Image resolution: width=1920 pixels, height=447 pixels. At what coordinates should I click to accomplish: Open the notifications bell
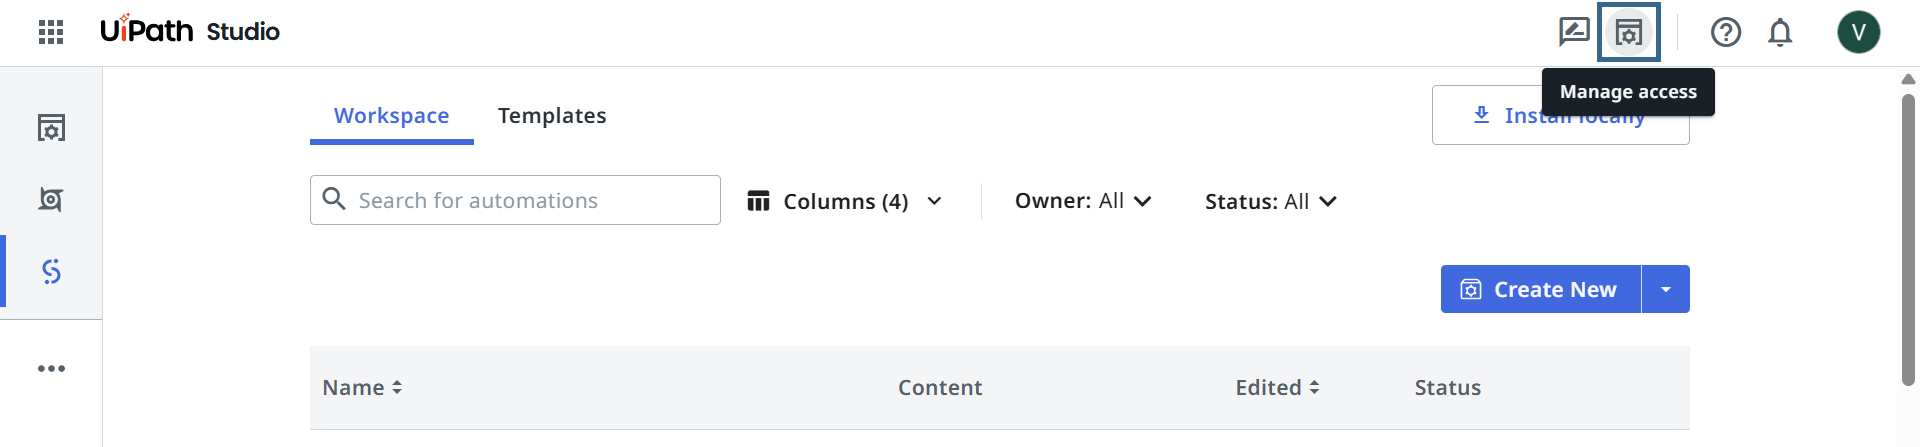coord(1780,32)
